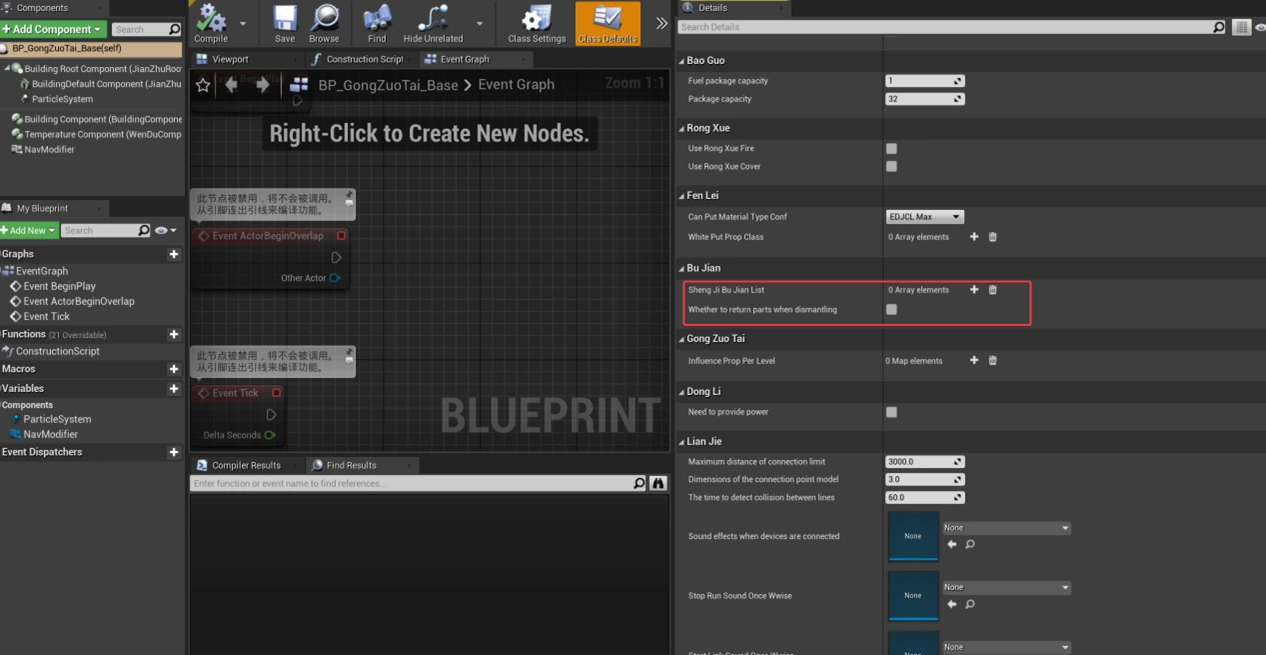Select ParticleSystem in Components tree
Screen dimensions: 1266x655
pos(62,99)
